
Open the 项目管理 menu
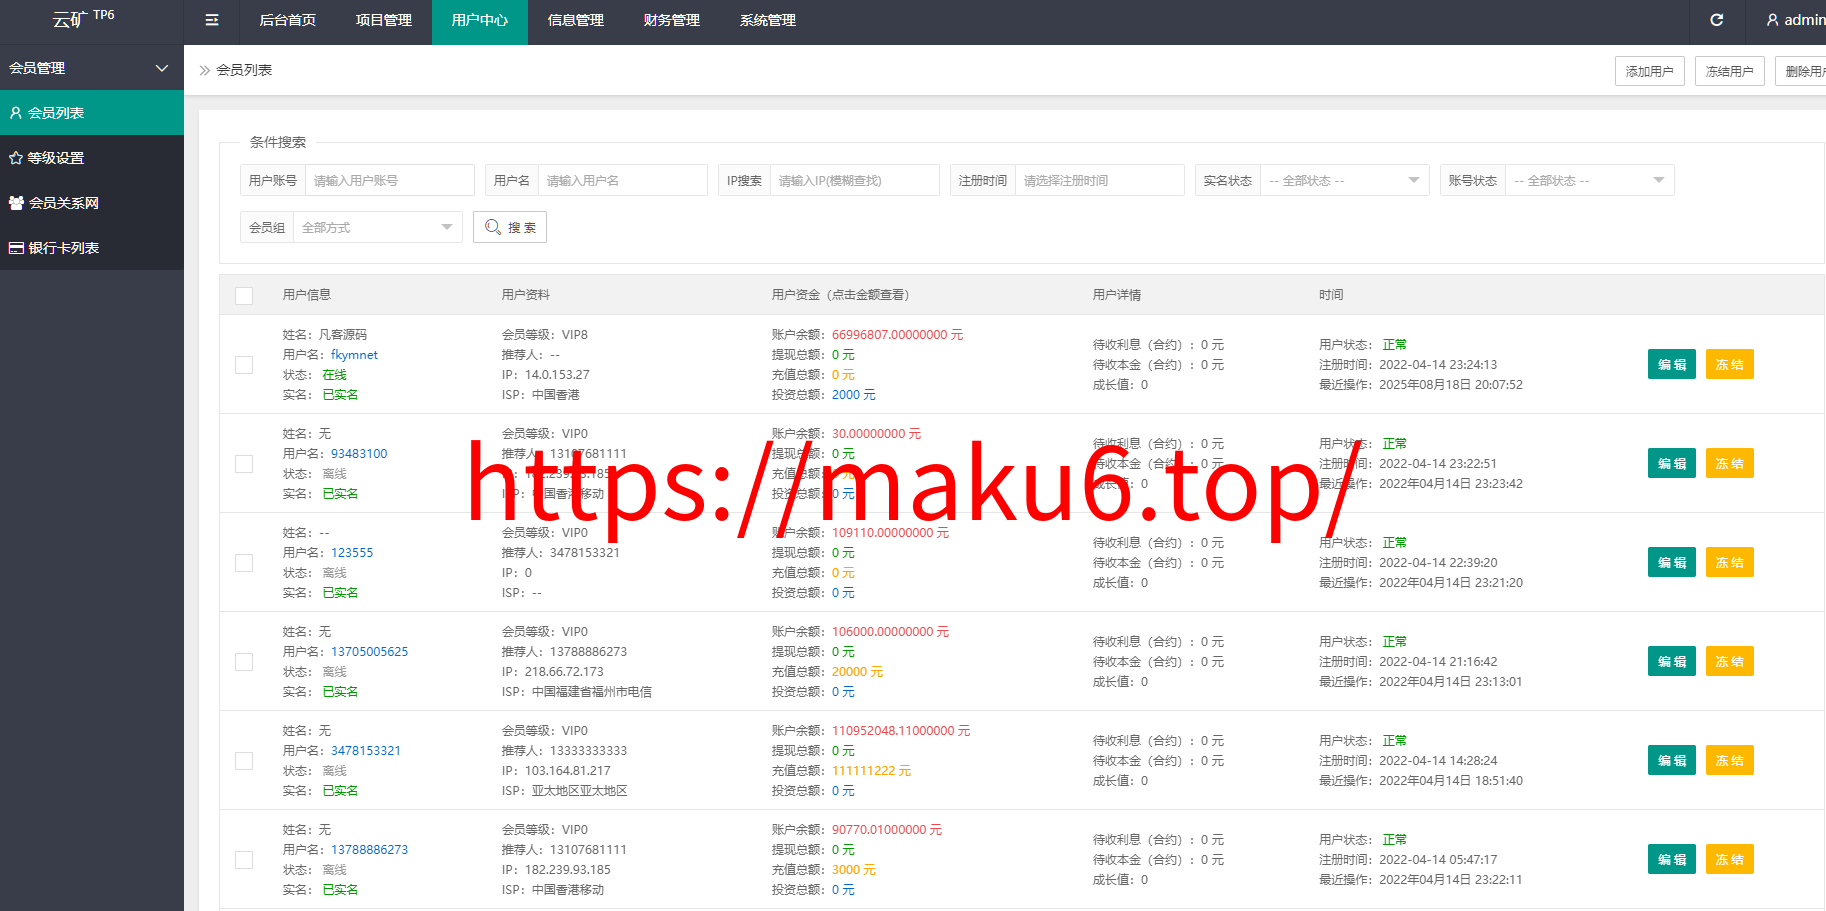click(384, 20)
